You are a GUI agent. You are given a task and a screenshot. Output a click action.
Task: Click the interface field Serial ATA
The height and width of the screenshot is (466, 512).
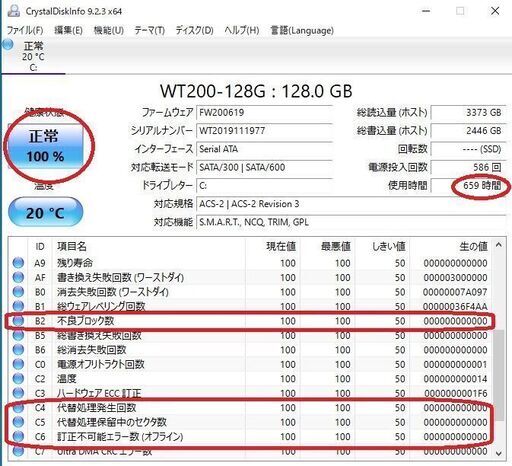click(x=264, y=149)
